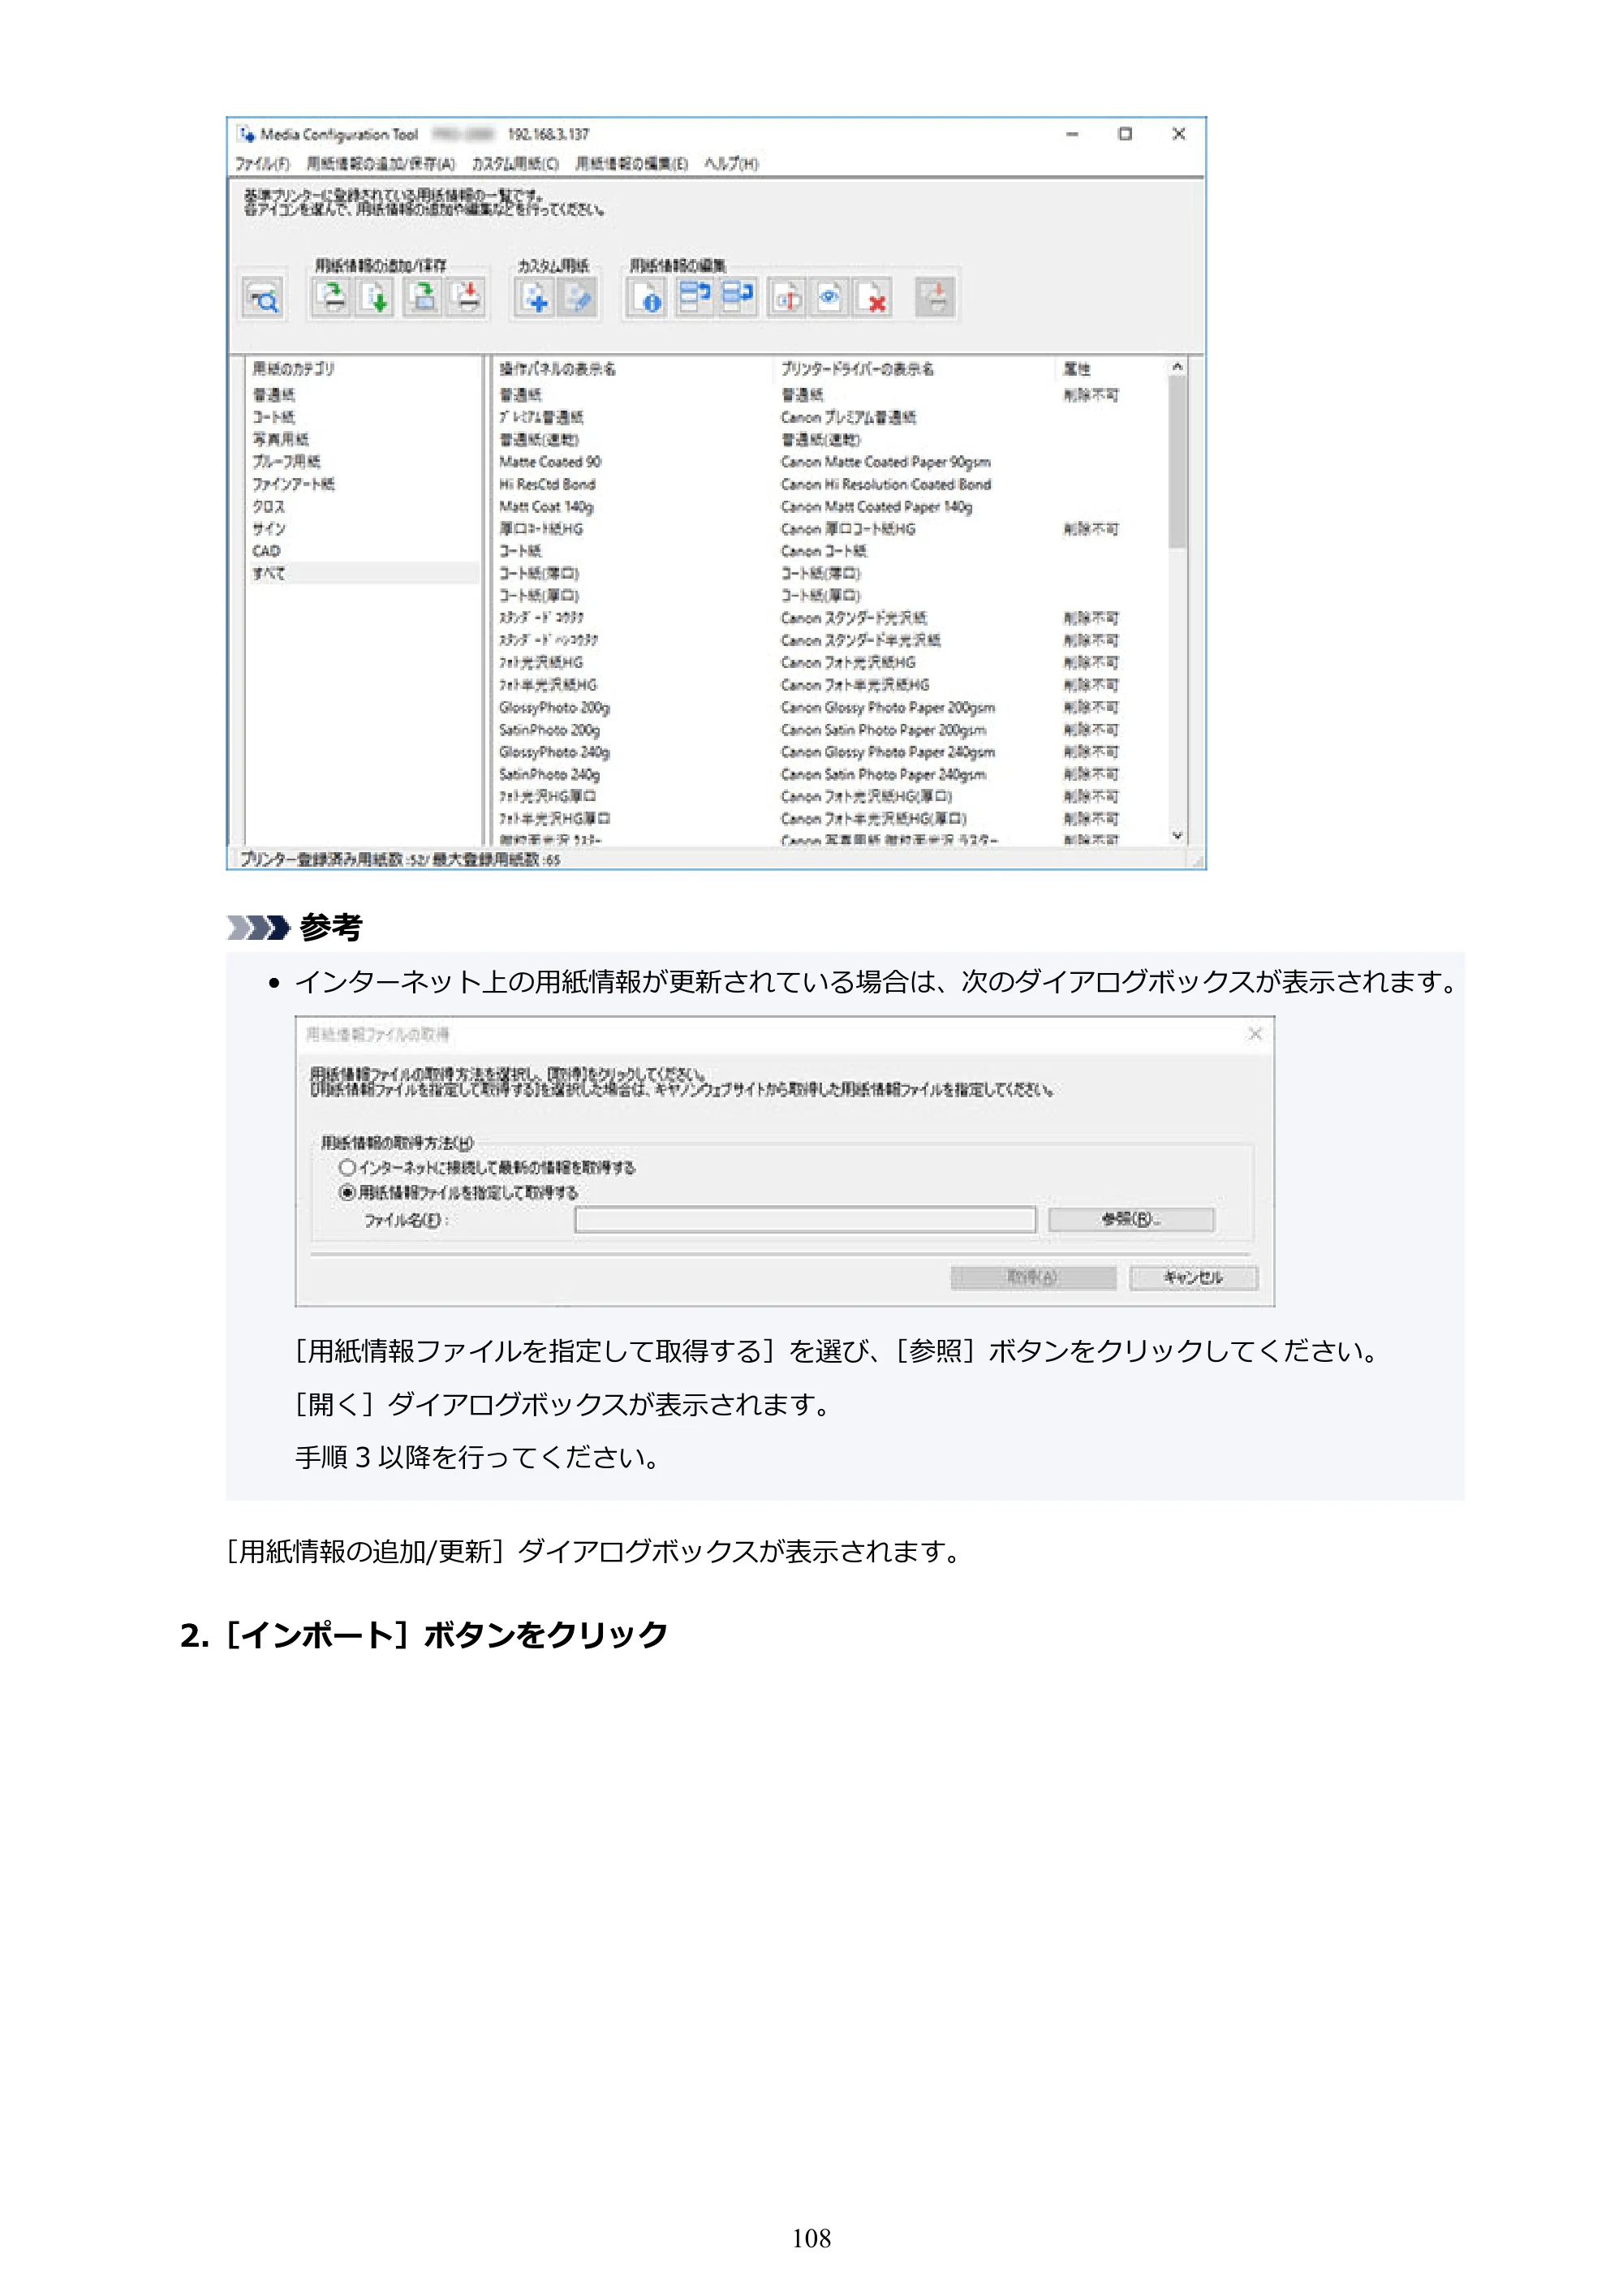Click the add/update paper information icon
Image resolution: width=1623 pixels, height=2296 pixels.
332,297
